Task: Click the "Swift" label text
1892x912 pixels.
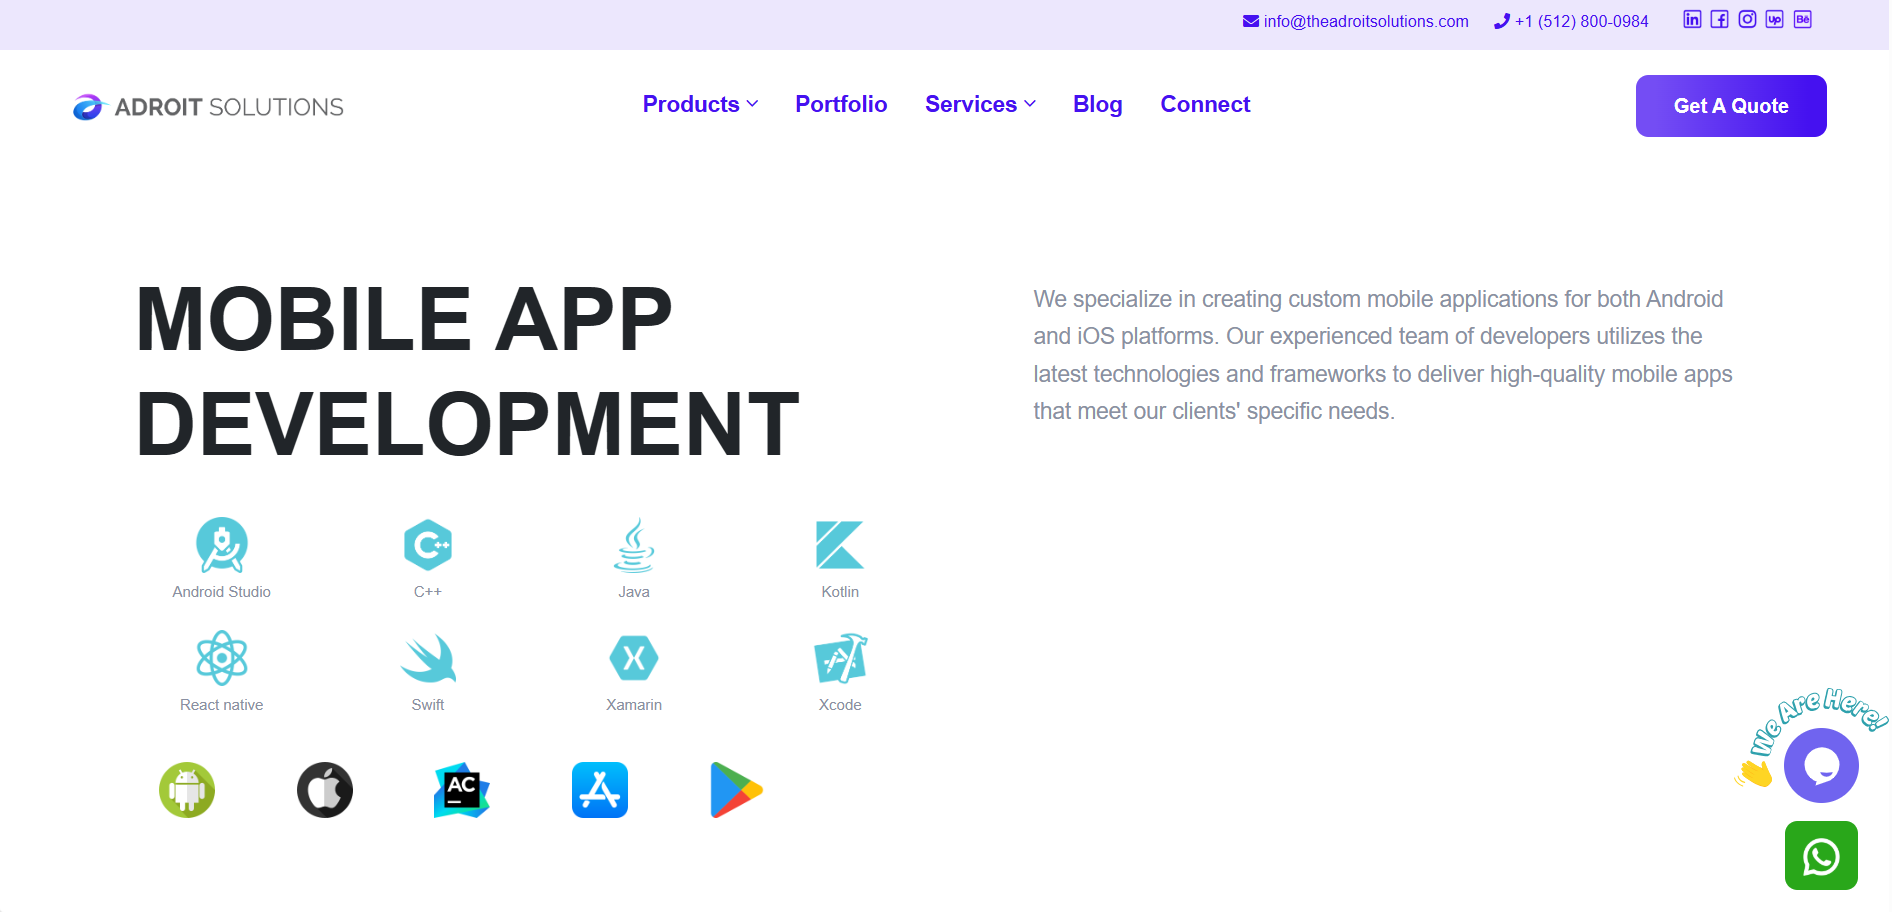Action: [428, 705]
